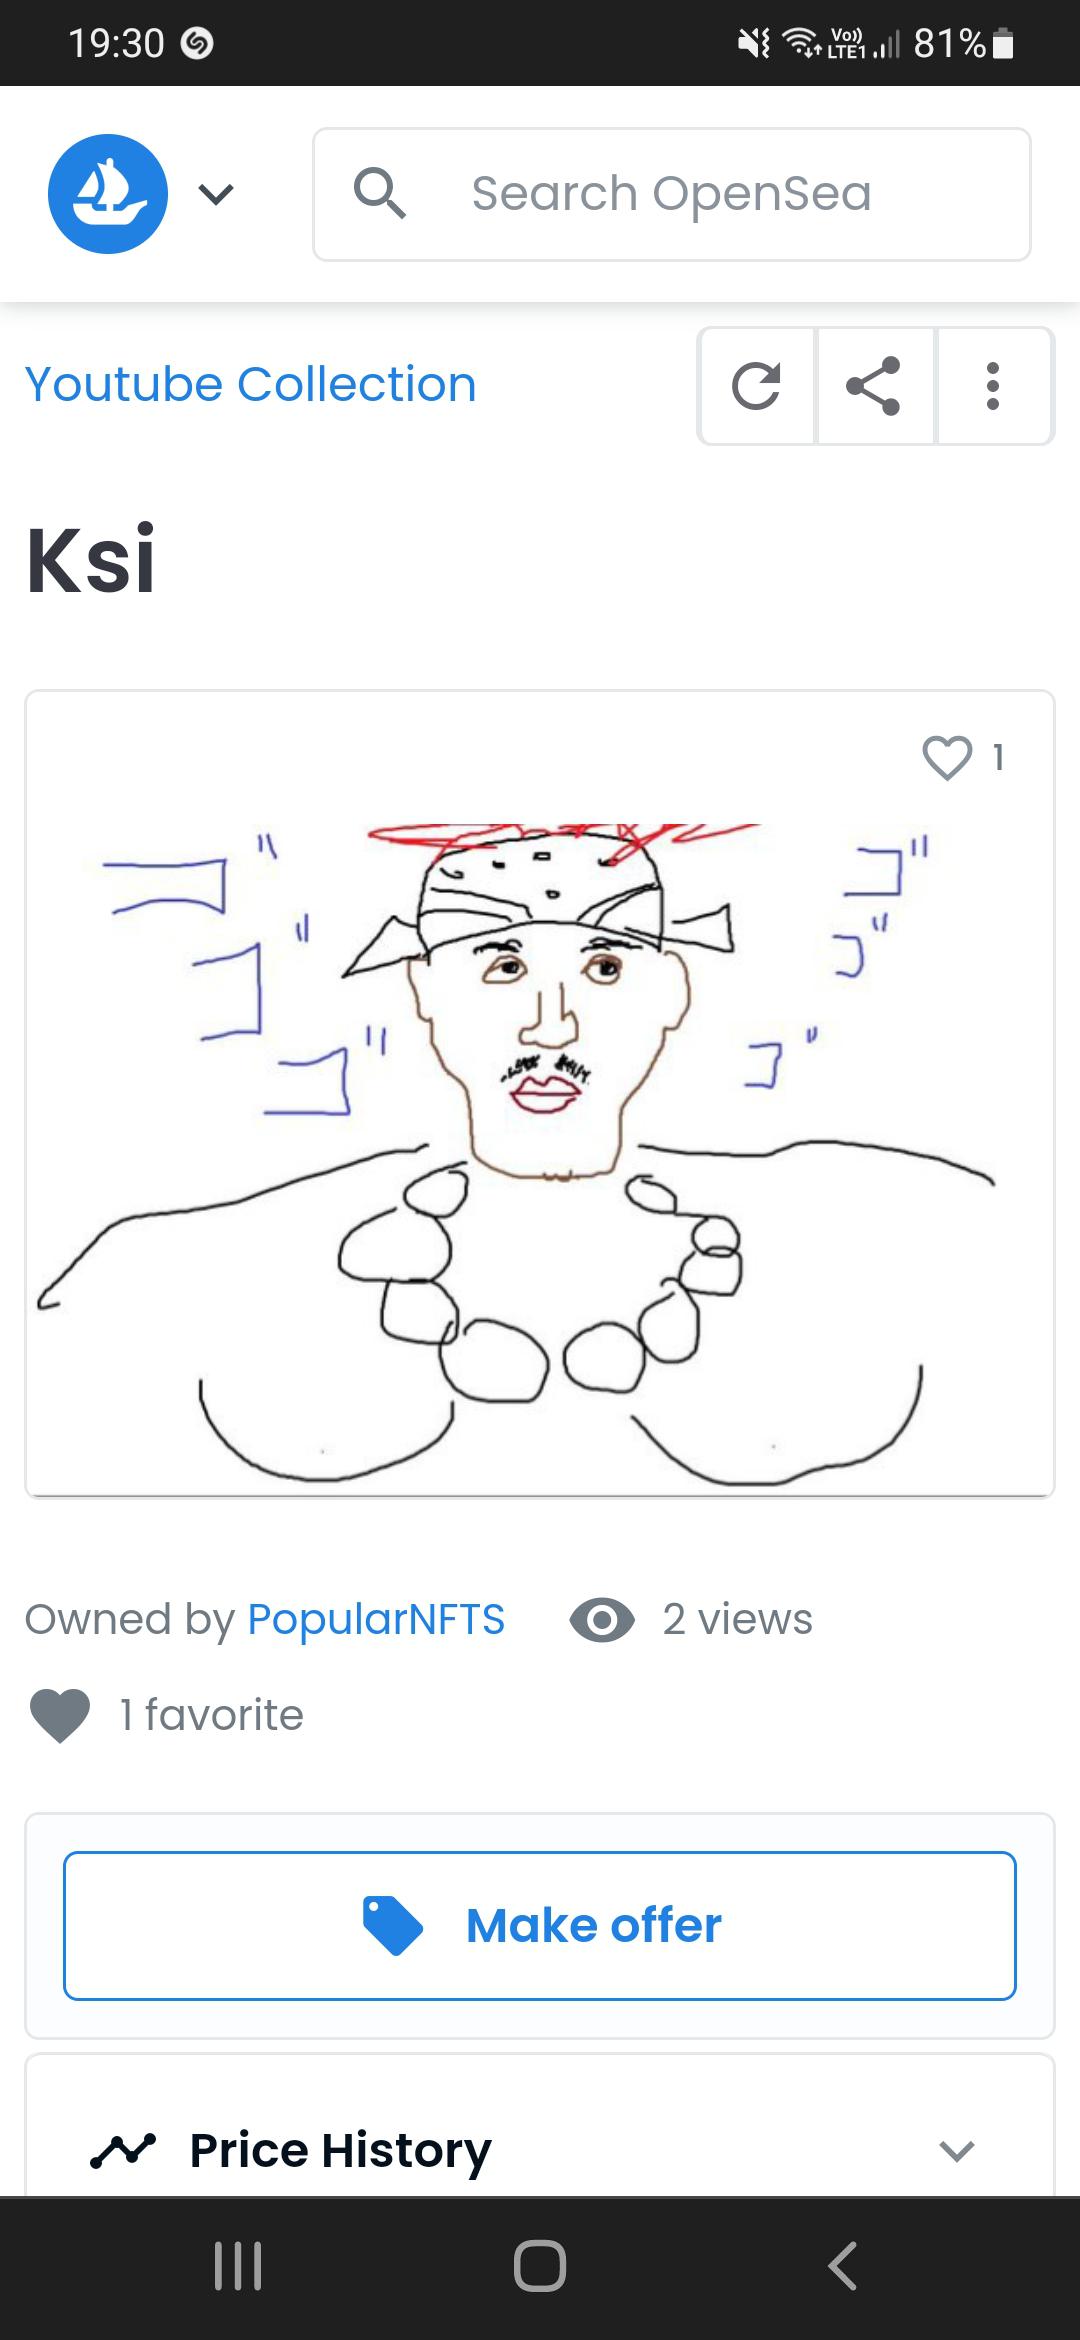Open the OpenSea ship logo
The image size is (1080, 2340).
click(x=108, y=194)
